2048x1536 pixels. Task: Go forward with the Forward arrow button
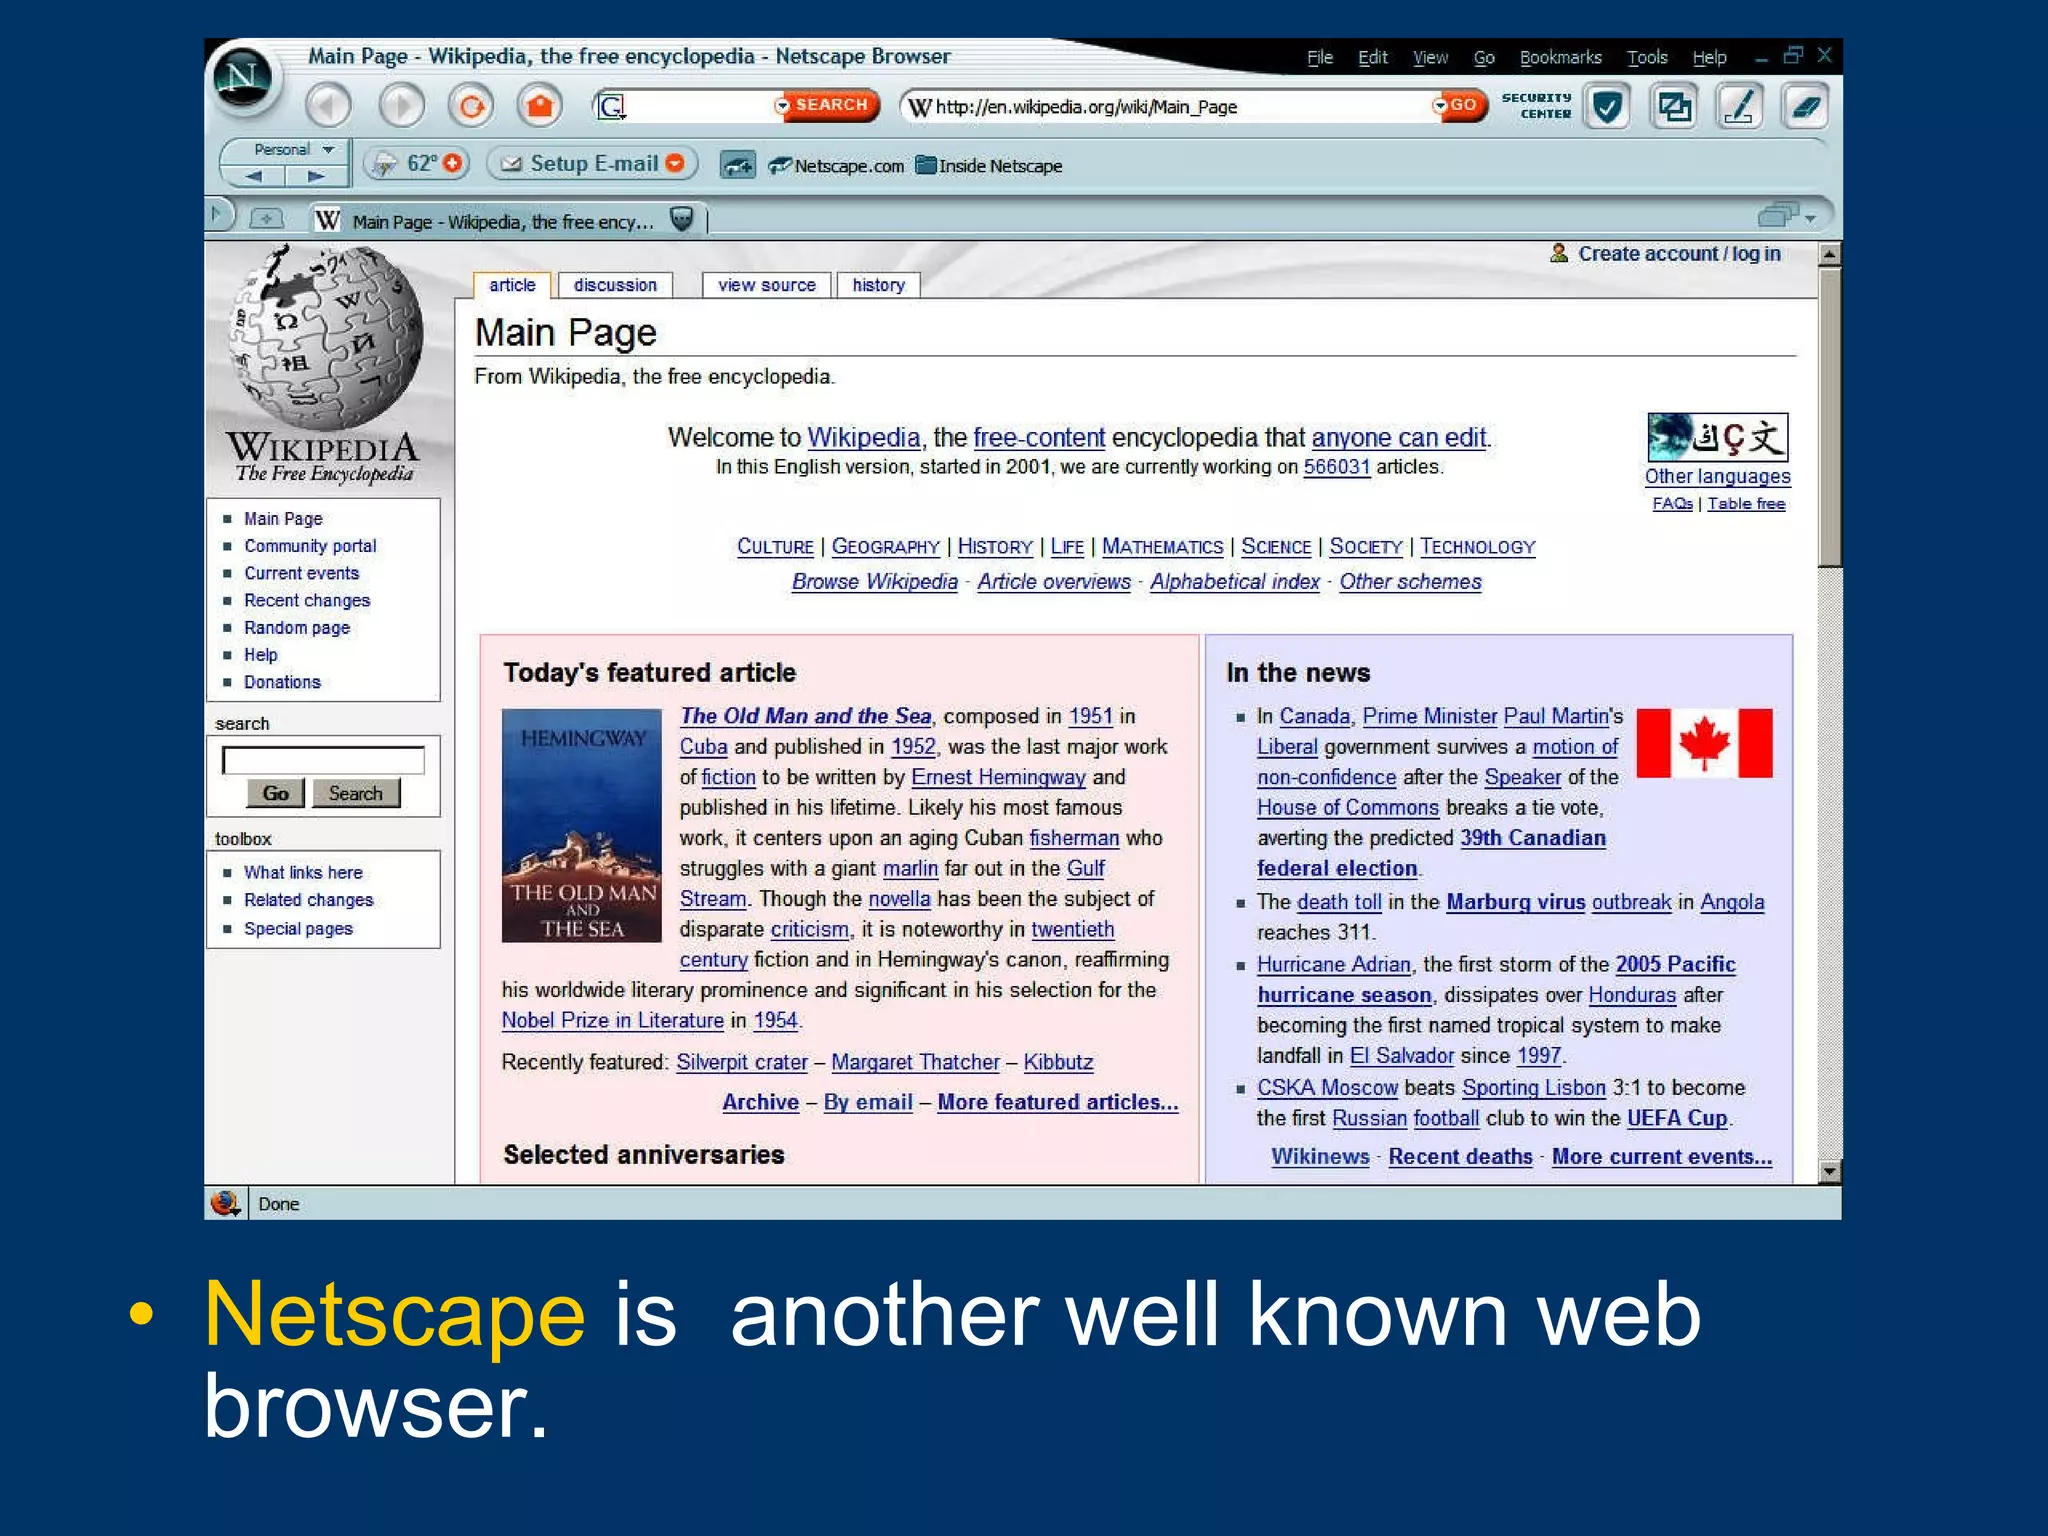coord(401,105)
